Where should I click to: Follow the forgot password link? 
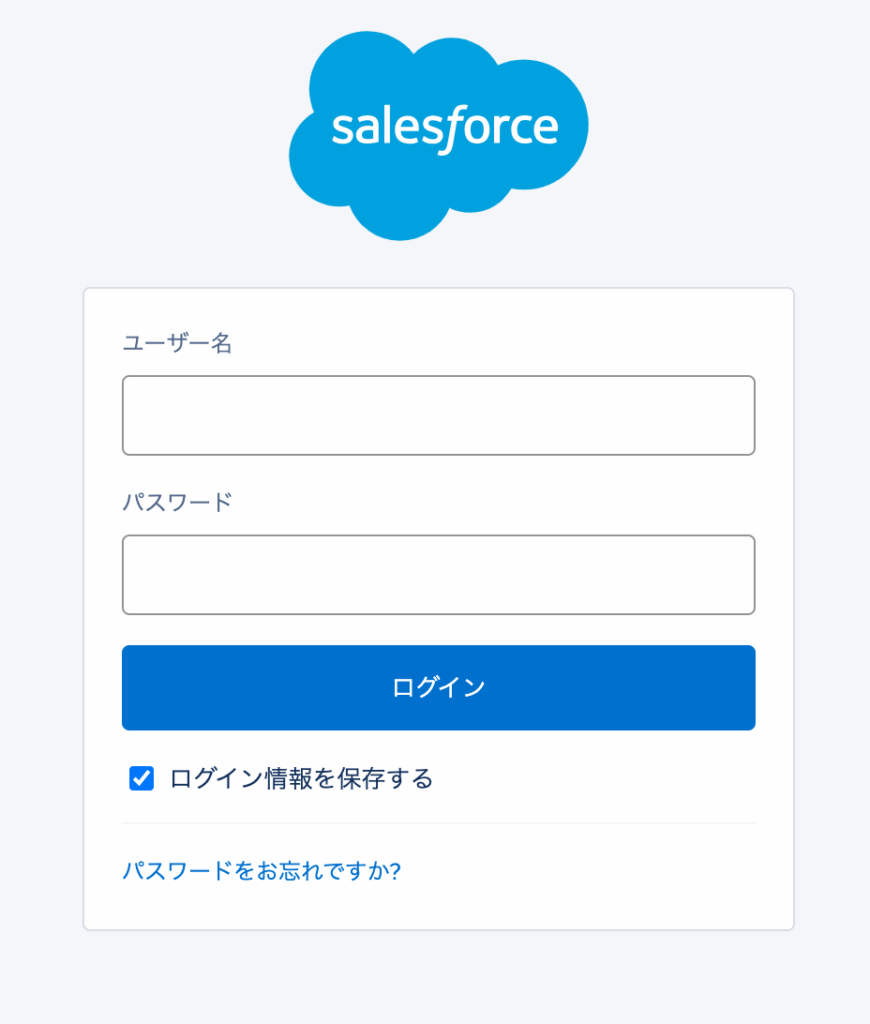click(261, 871)
